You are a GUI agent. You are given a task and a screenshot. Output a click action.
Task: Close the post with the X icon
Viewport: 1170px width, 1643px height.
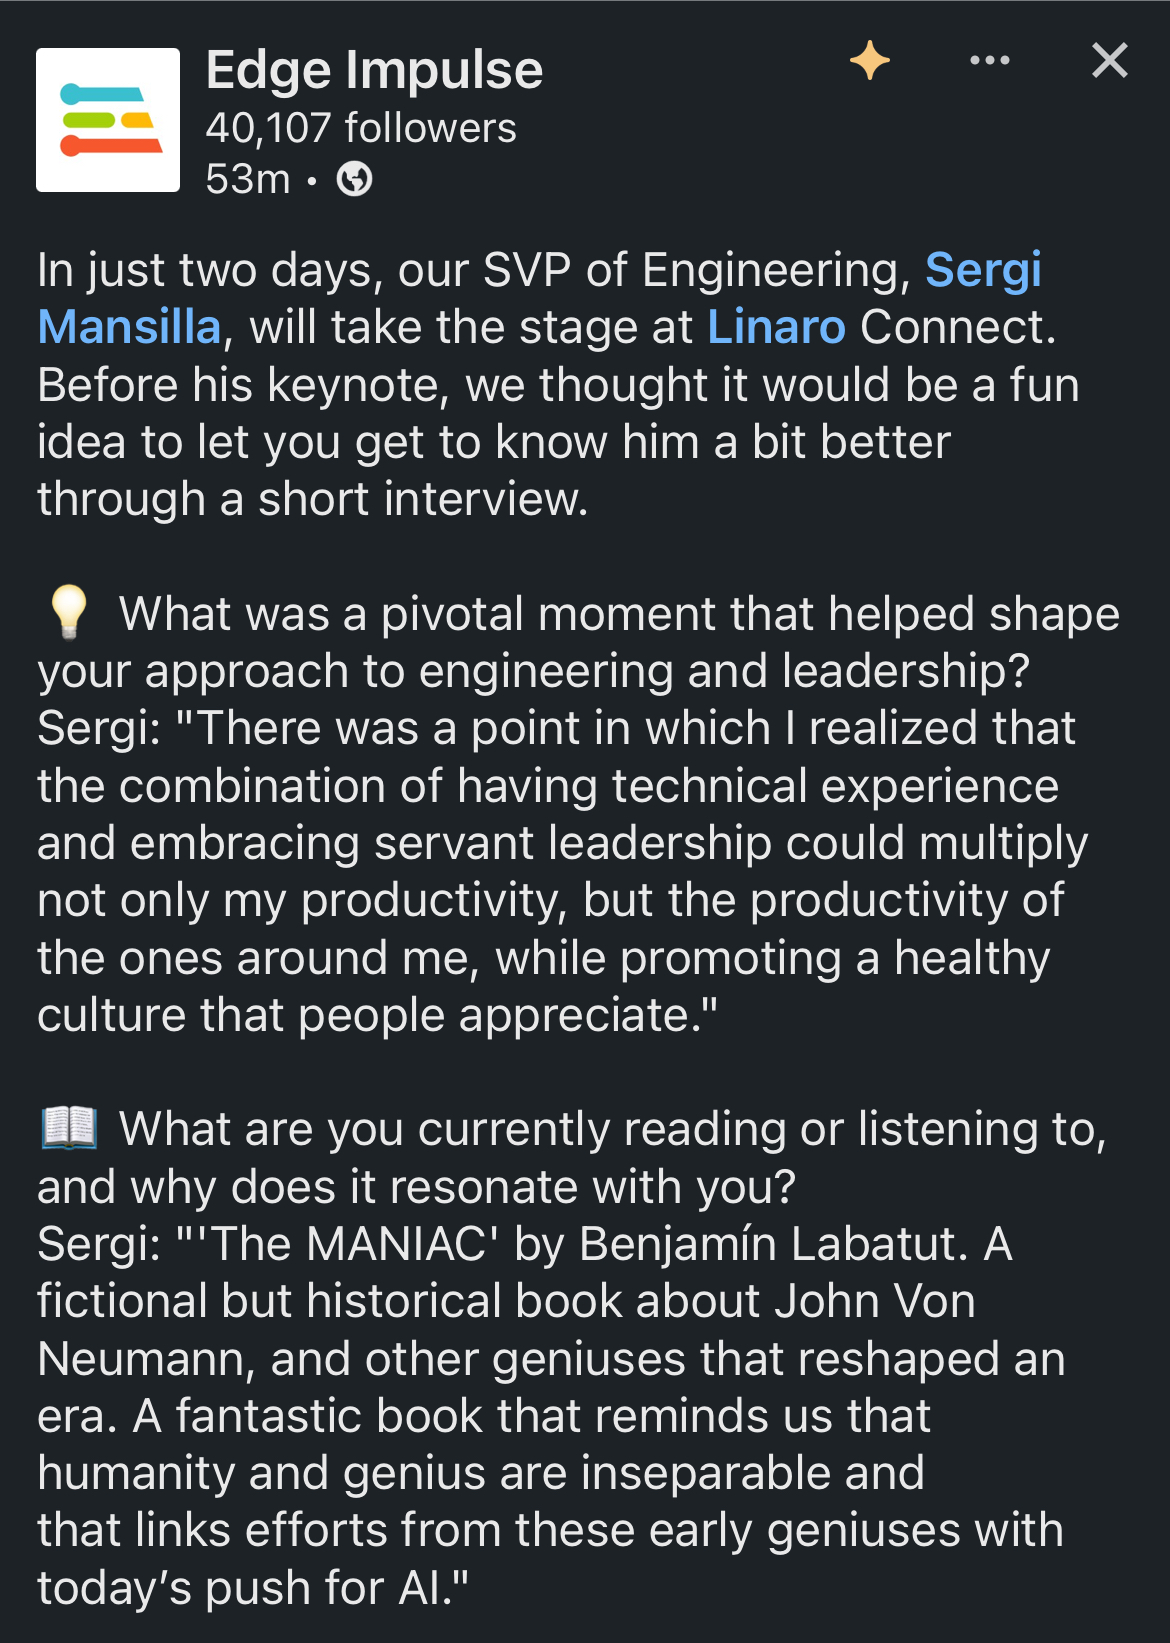coord(1109,61)
